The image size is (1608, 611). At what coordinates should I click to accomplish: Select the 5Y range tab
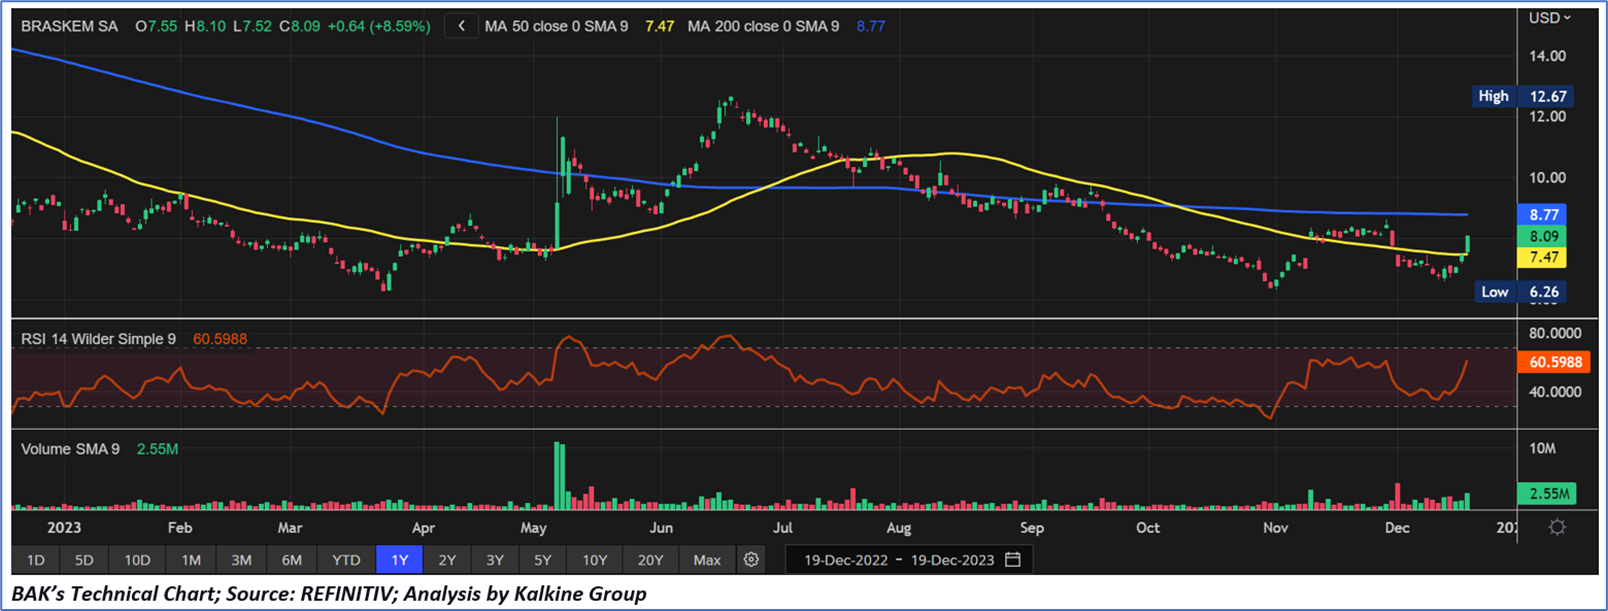[542, 560]
